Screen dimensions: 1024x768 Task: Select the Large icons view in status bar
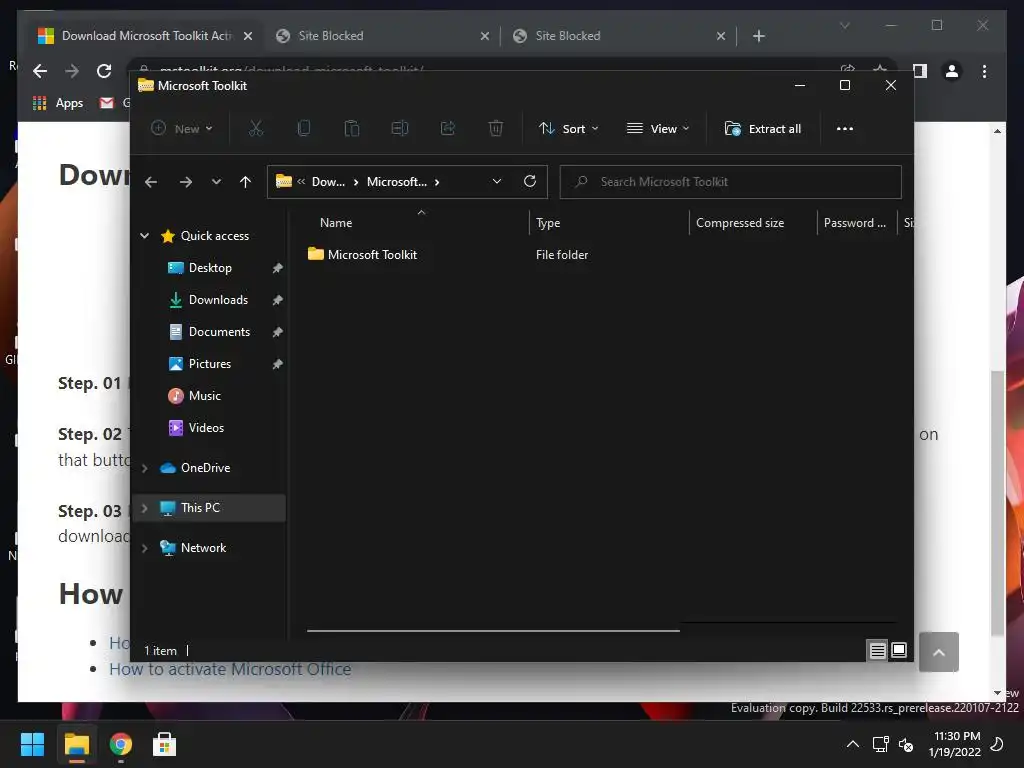point(899,650)
